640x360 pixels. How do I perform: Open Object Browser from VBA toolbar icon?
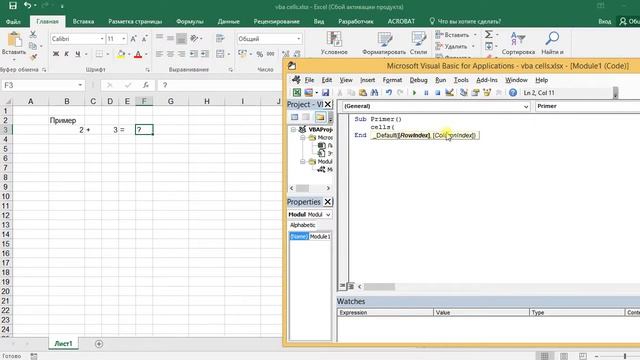tap(487, 93)
